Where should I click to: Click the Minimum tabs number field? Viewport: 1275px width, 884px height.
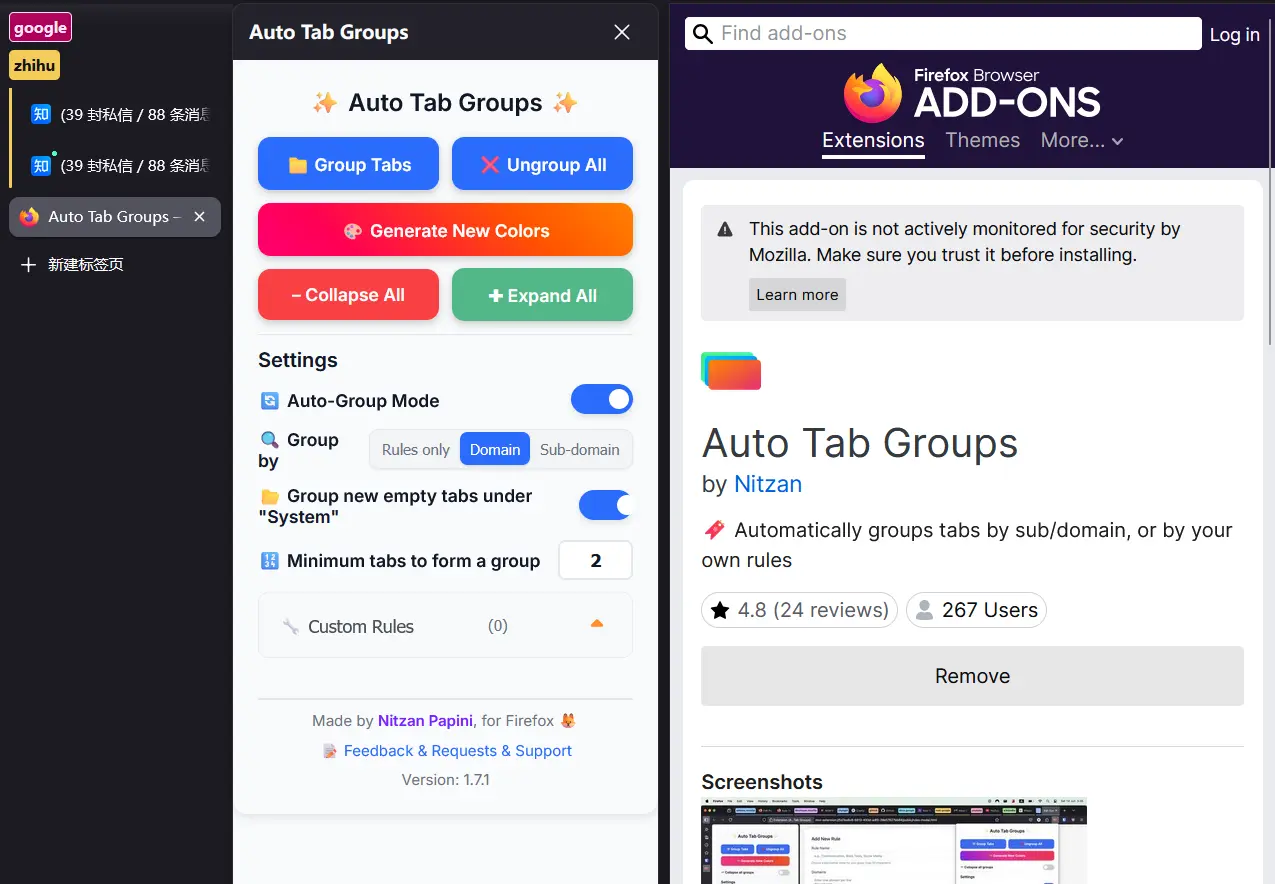coord(596,560)
